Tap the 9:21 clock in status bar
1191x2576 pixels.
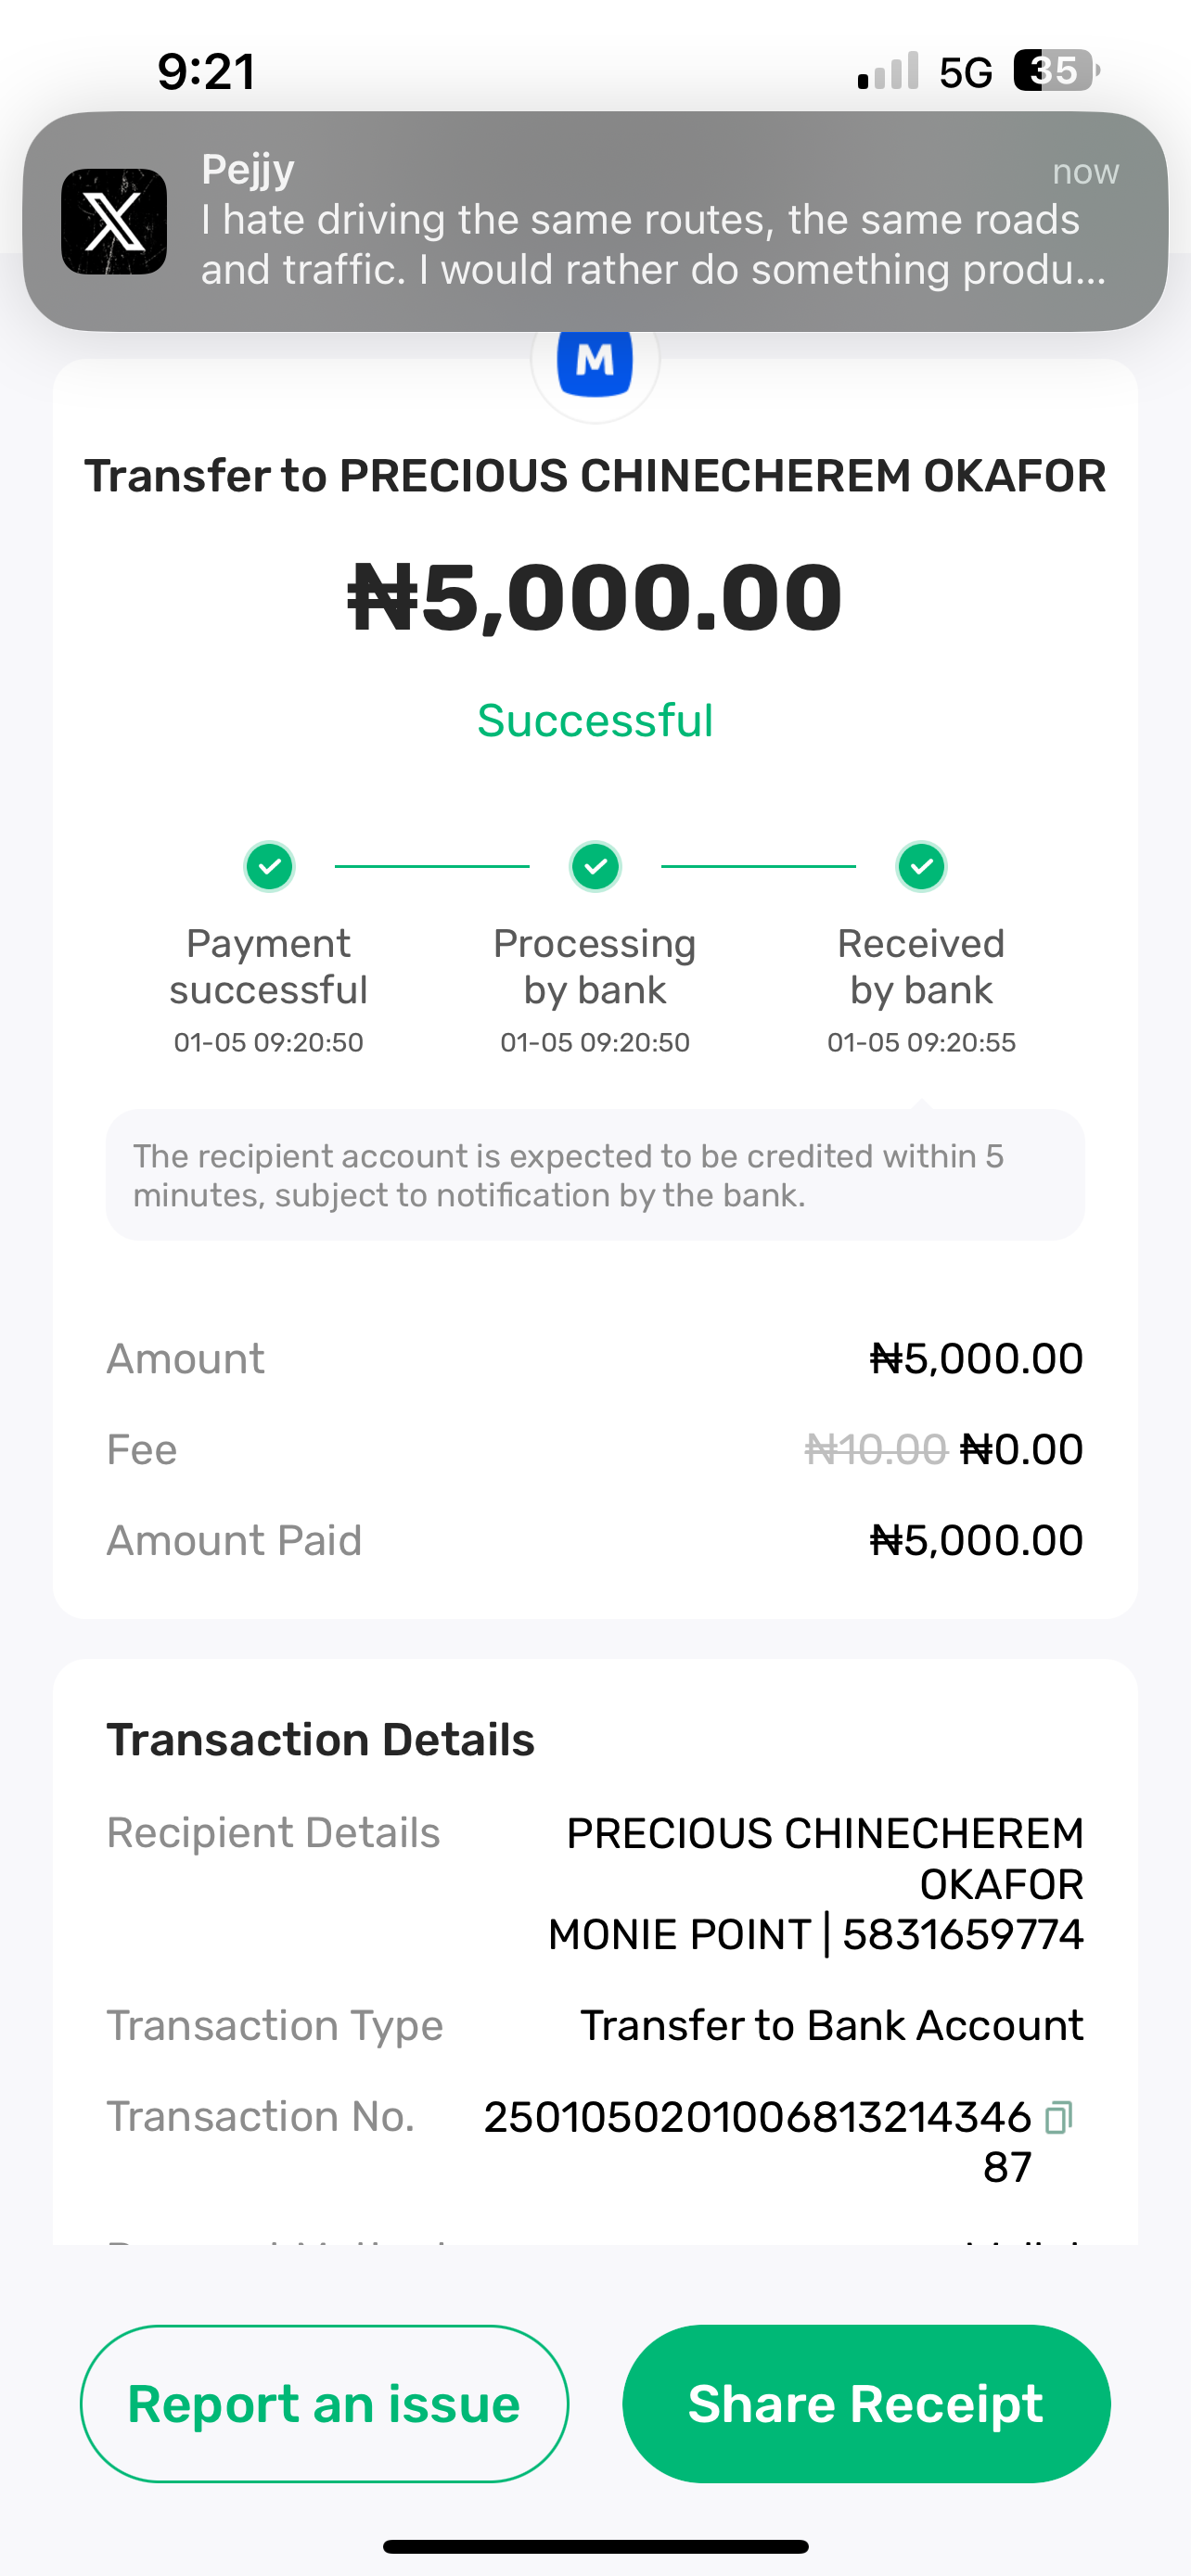(206, 72)
